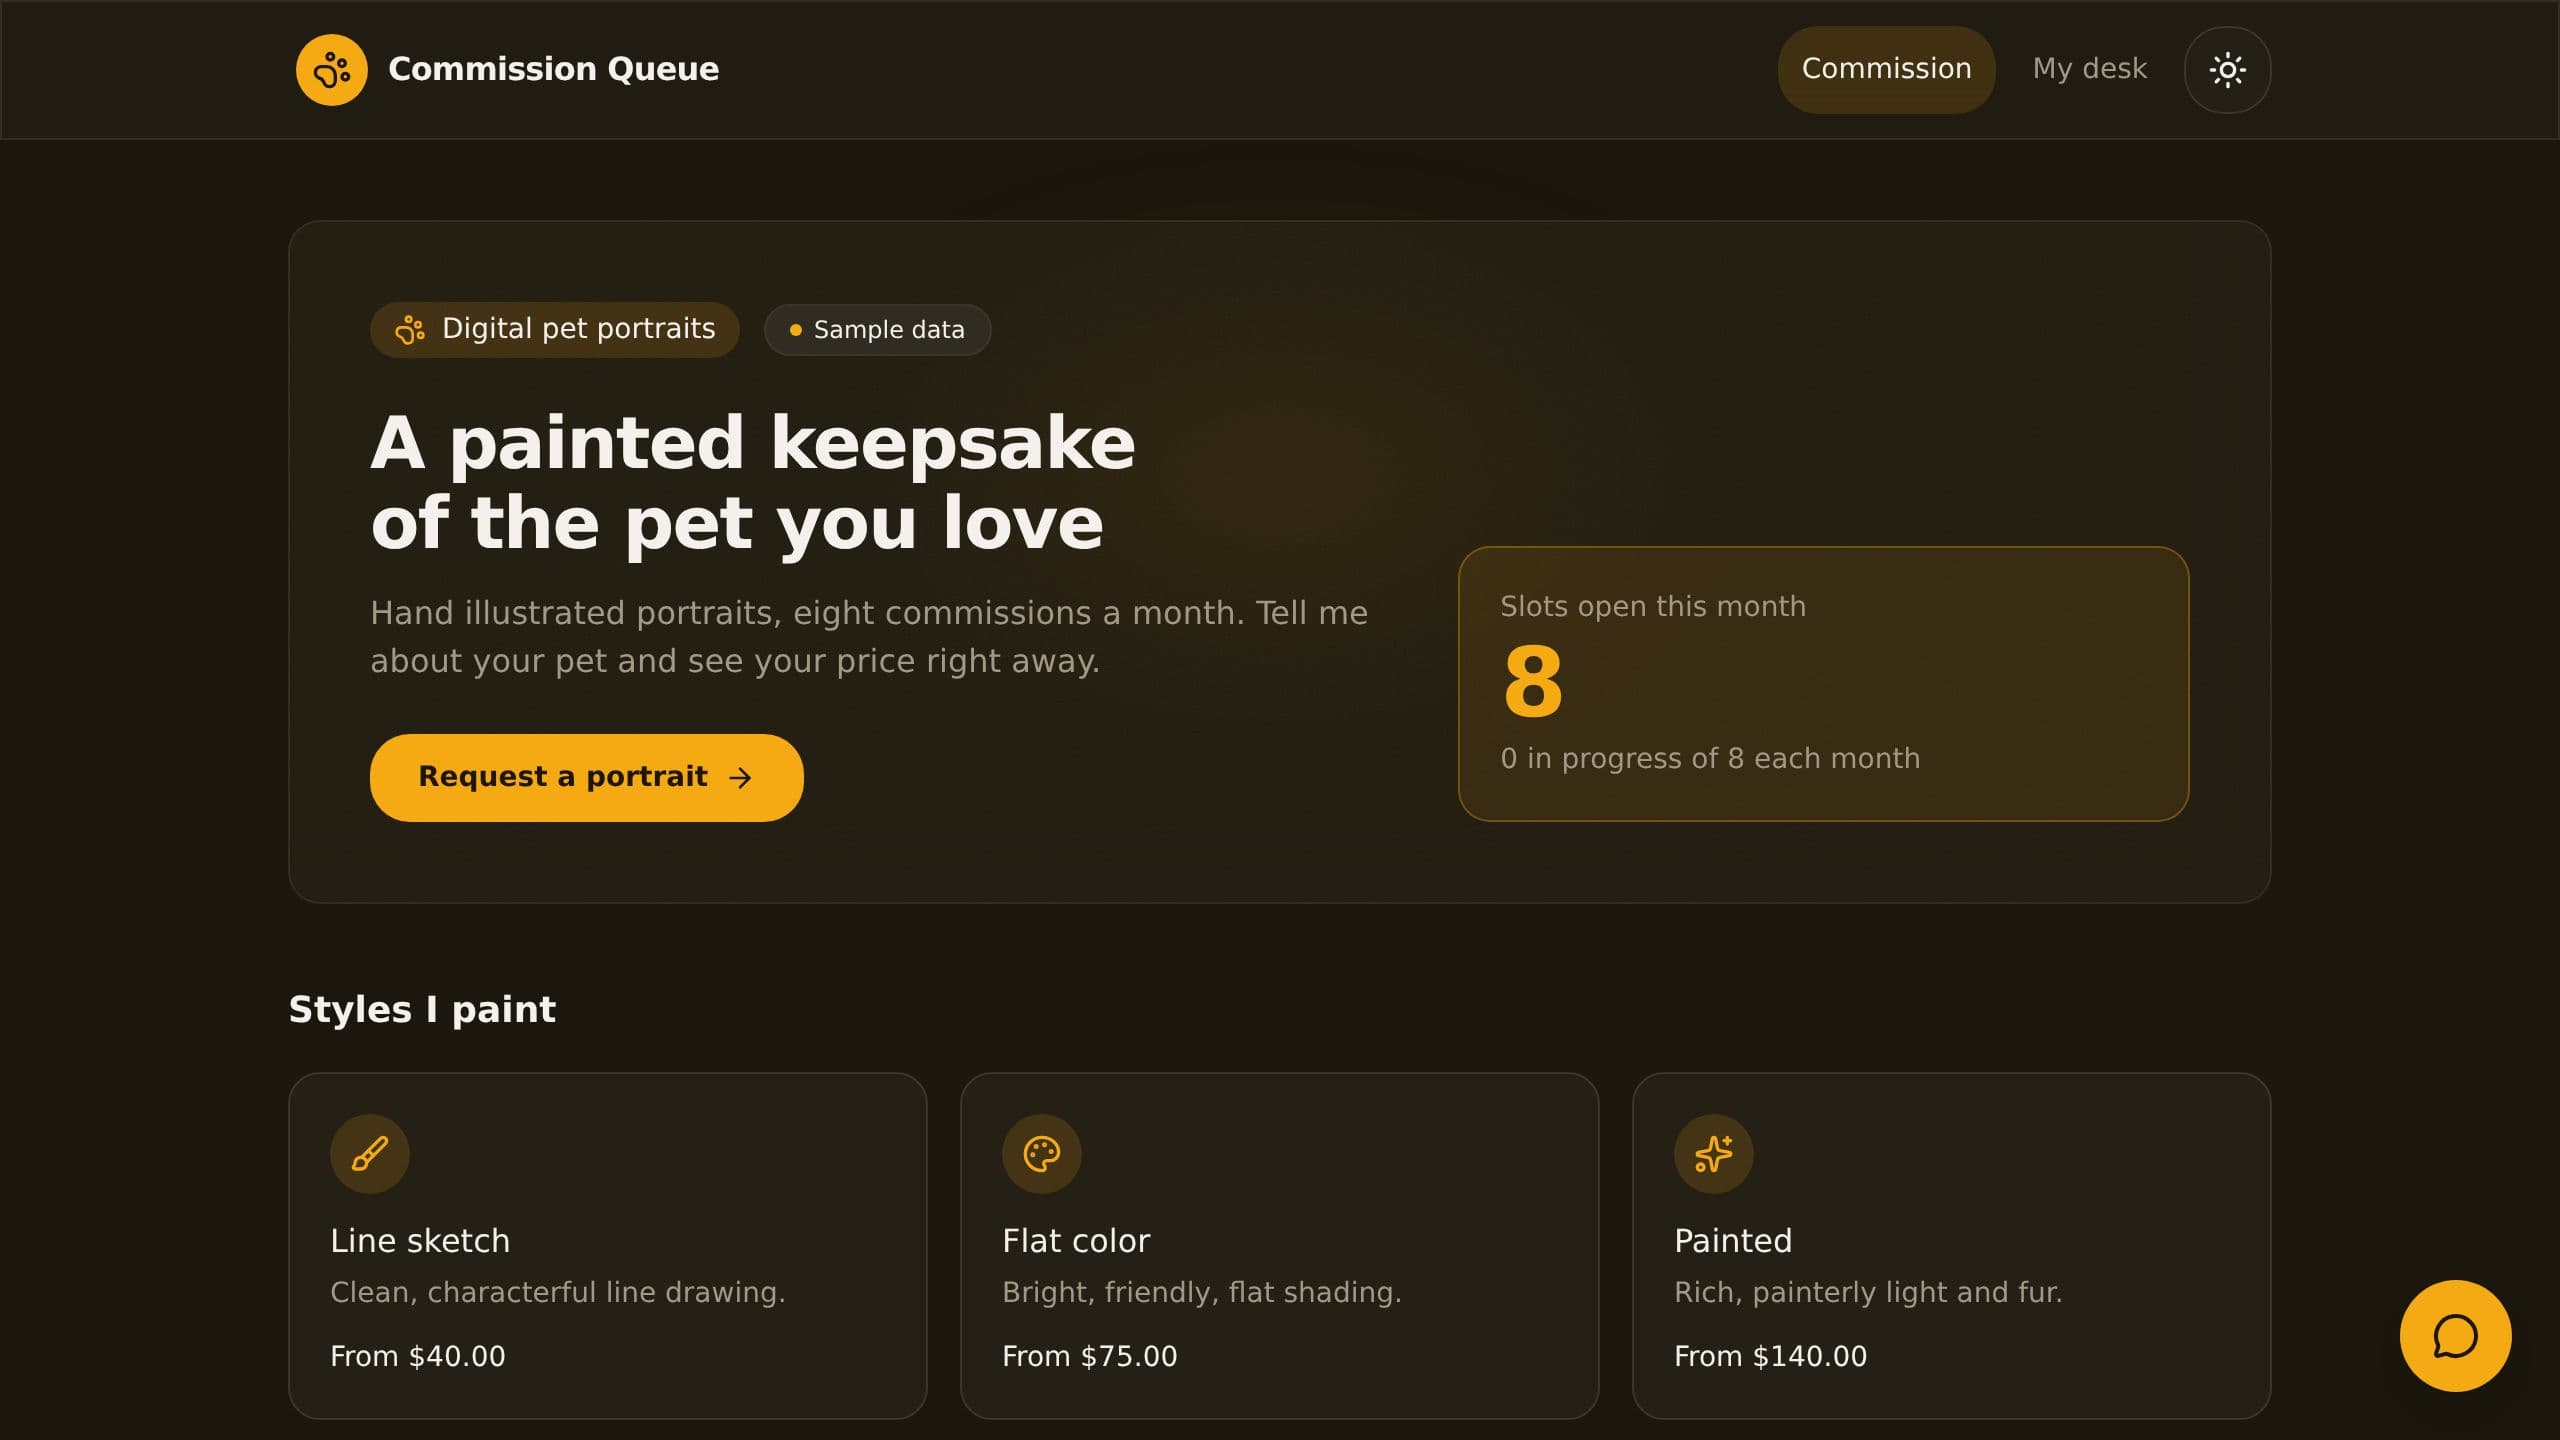This screenshot has height=1440, width=2560.
Task: Open the chat bubble floating button
Action: click(2455, 1336)
